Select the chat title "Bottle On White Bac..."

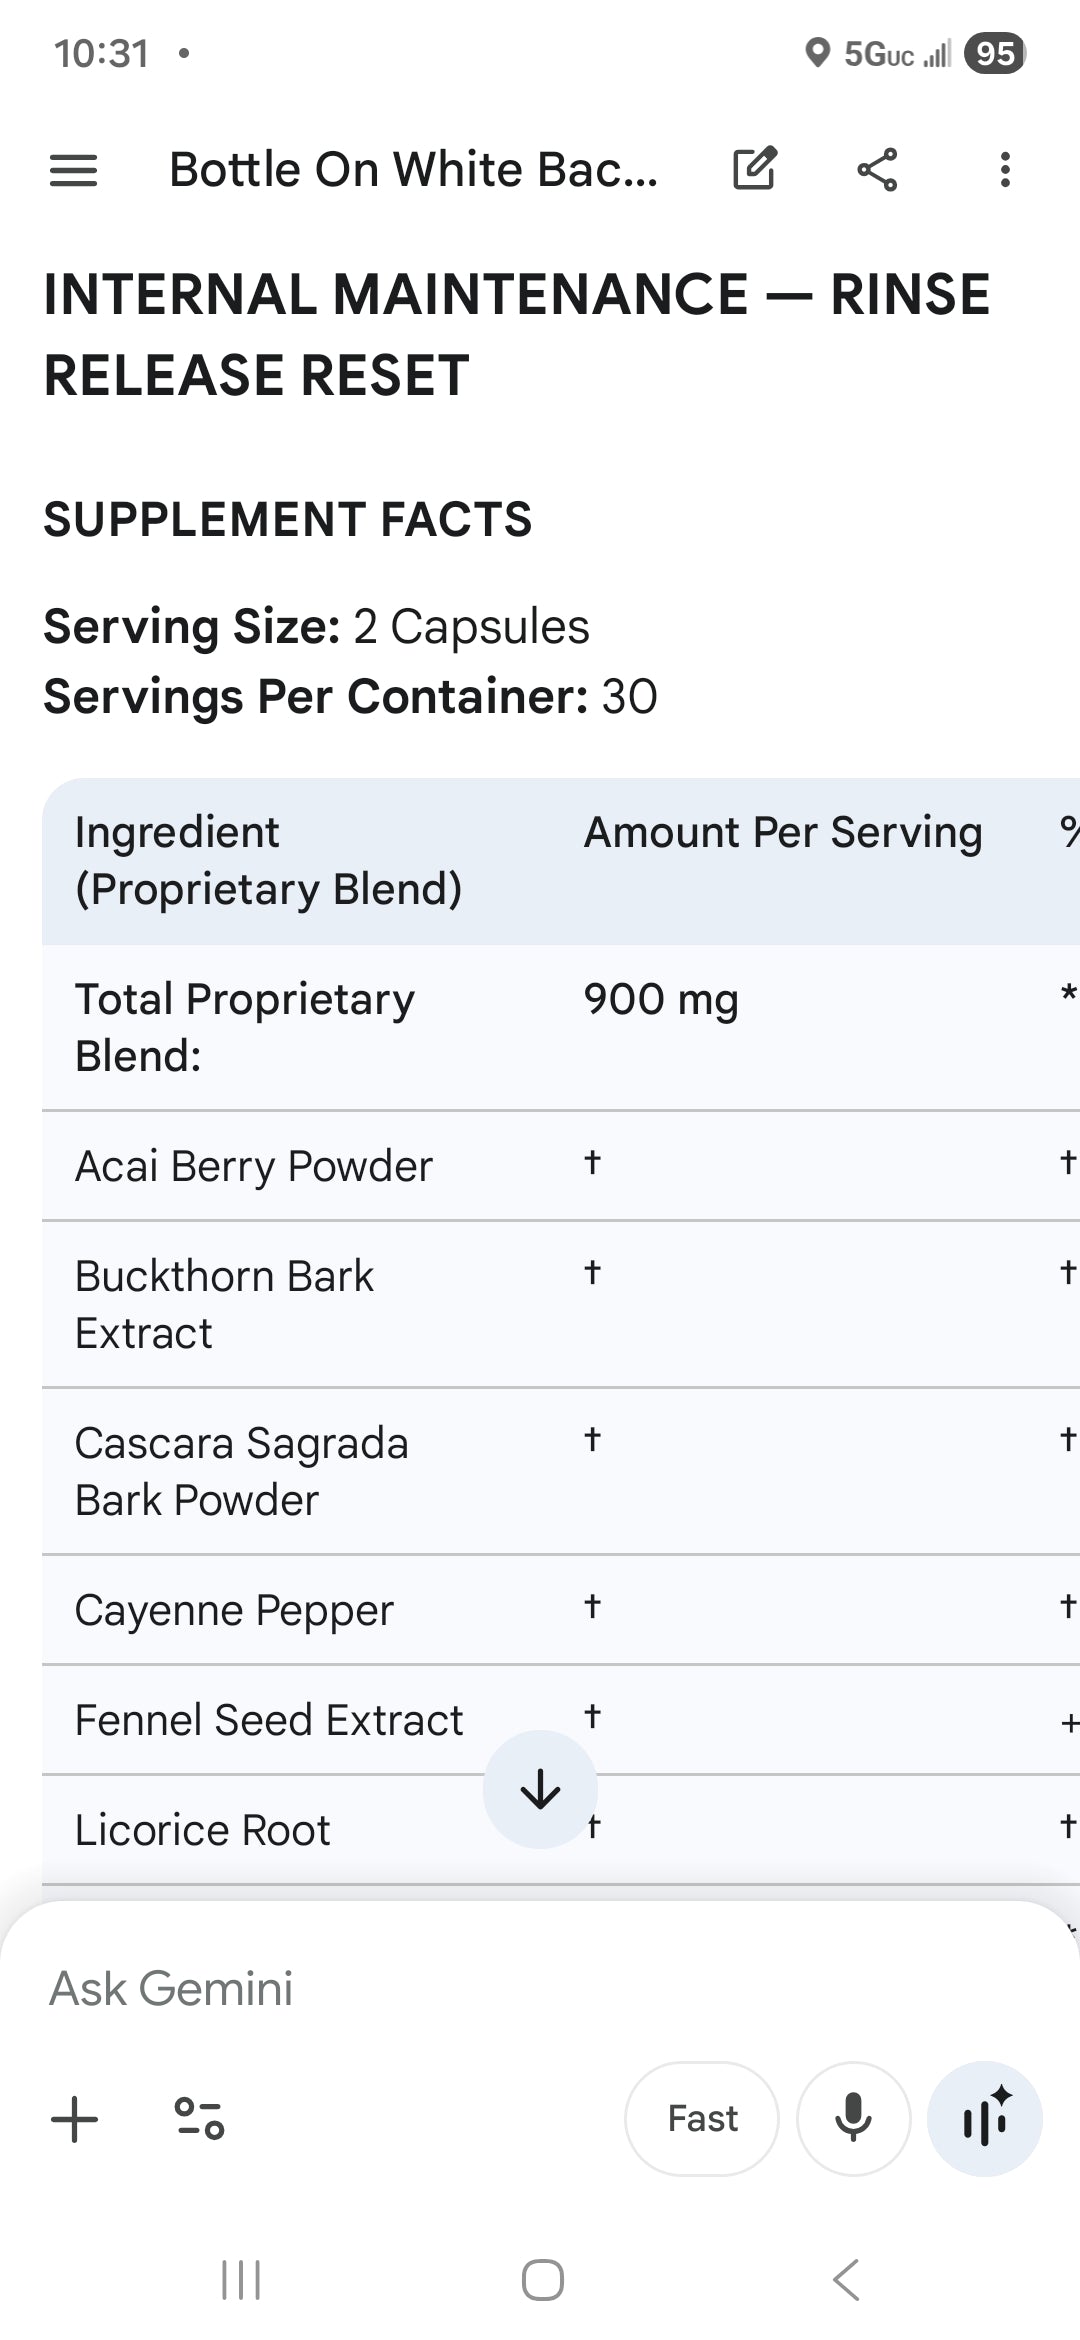click(413, 170)
